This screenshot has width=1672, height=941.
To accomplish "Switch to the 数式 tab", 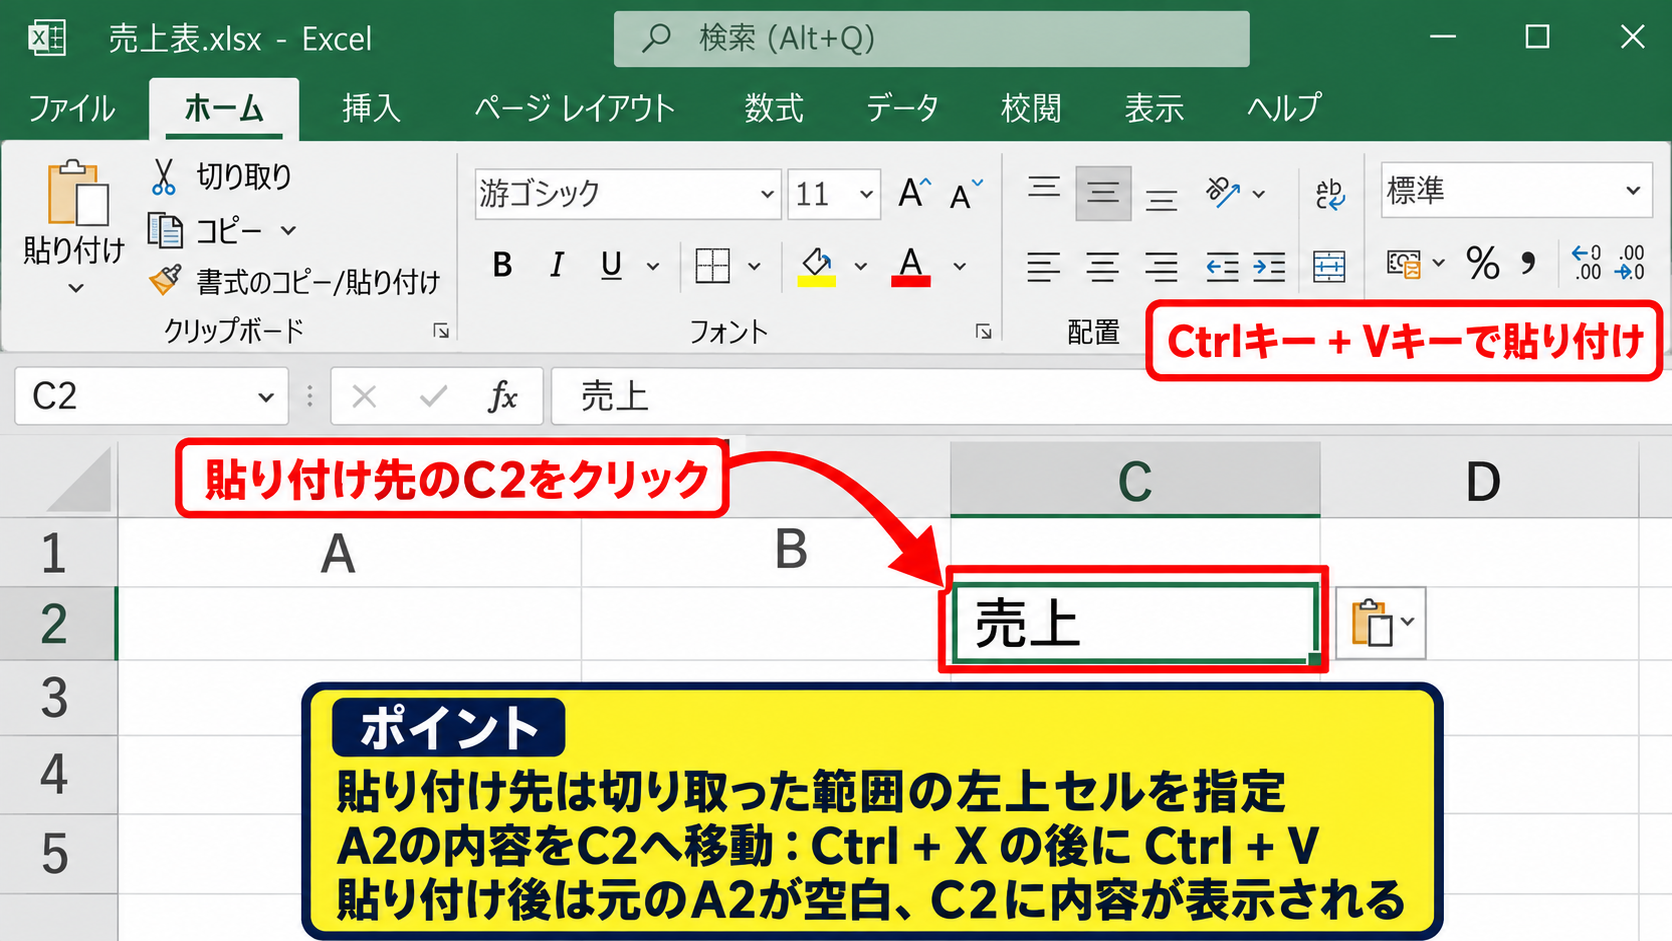I will (x=774, y=108).
